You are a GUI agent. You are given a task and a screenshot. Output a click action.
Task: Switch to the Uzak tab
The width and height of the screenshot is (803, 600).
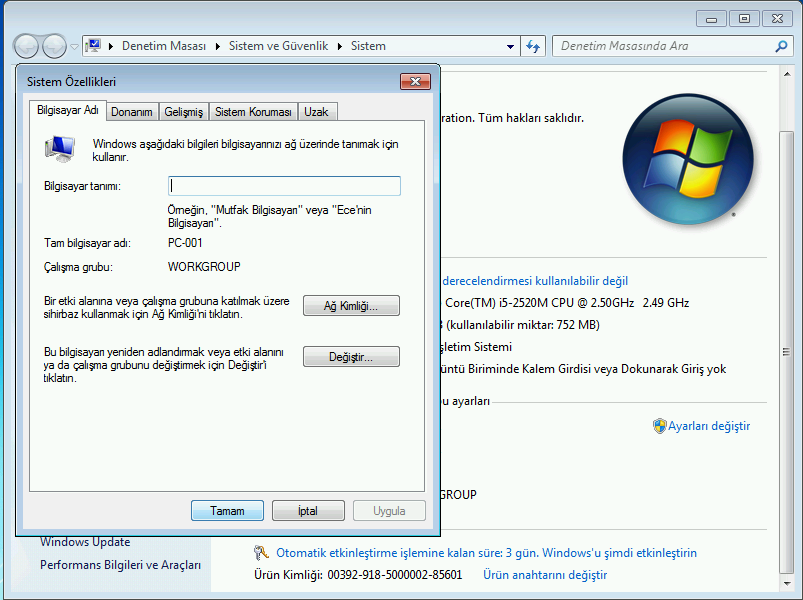tap(316, 112)
